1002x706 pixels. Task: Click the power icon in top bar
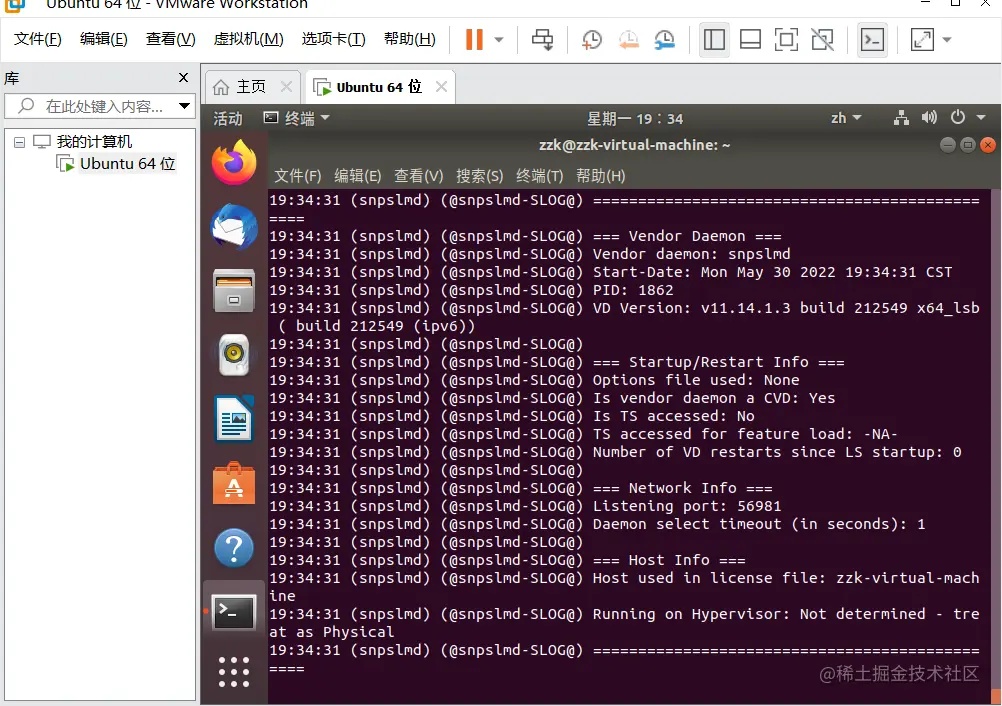(x=957, y=118)
